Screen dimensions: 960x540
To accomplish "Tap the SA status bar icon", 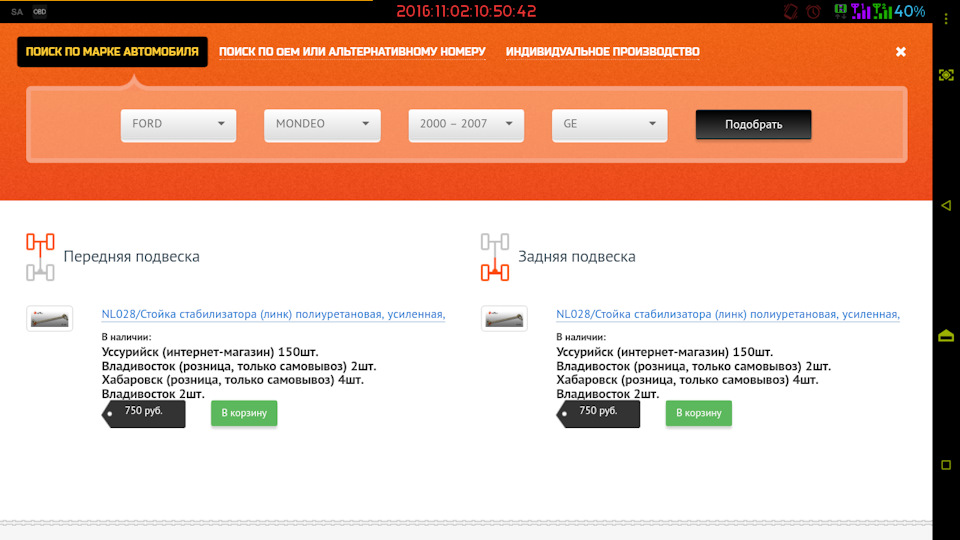I will pyautogui.click(x=17, y=12).
